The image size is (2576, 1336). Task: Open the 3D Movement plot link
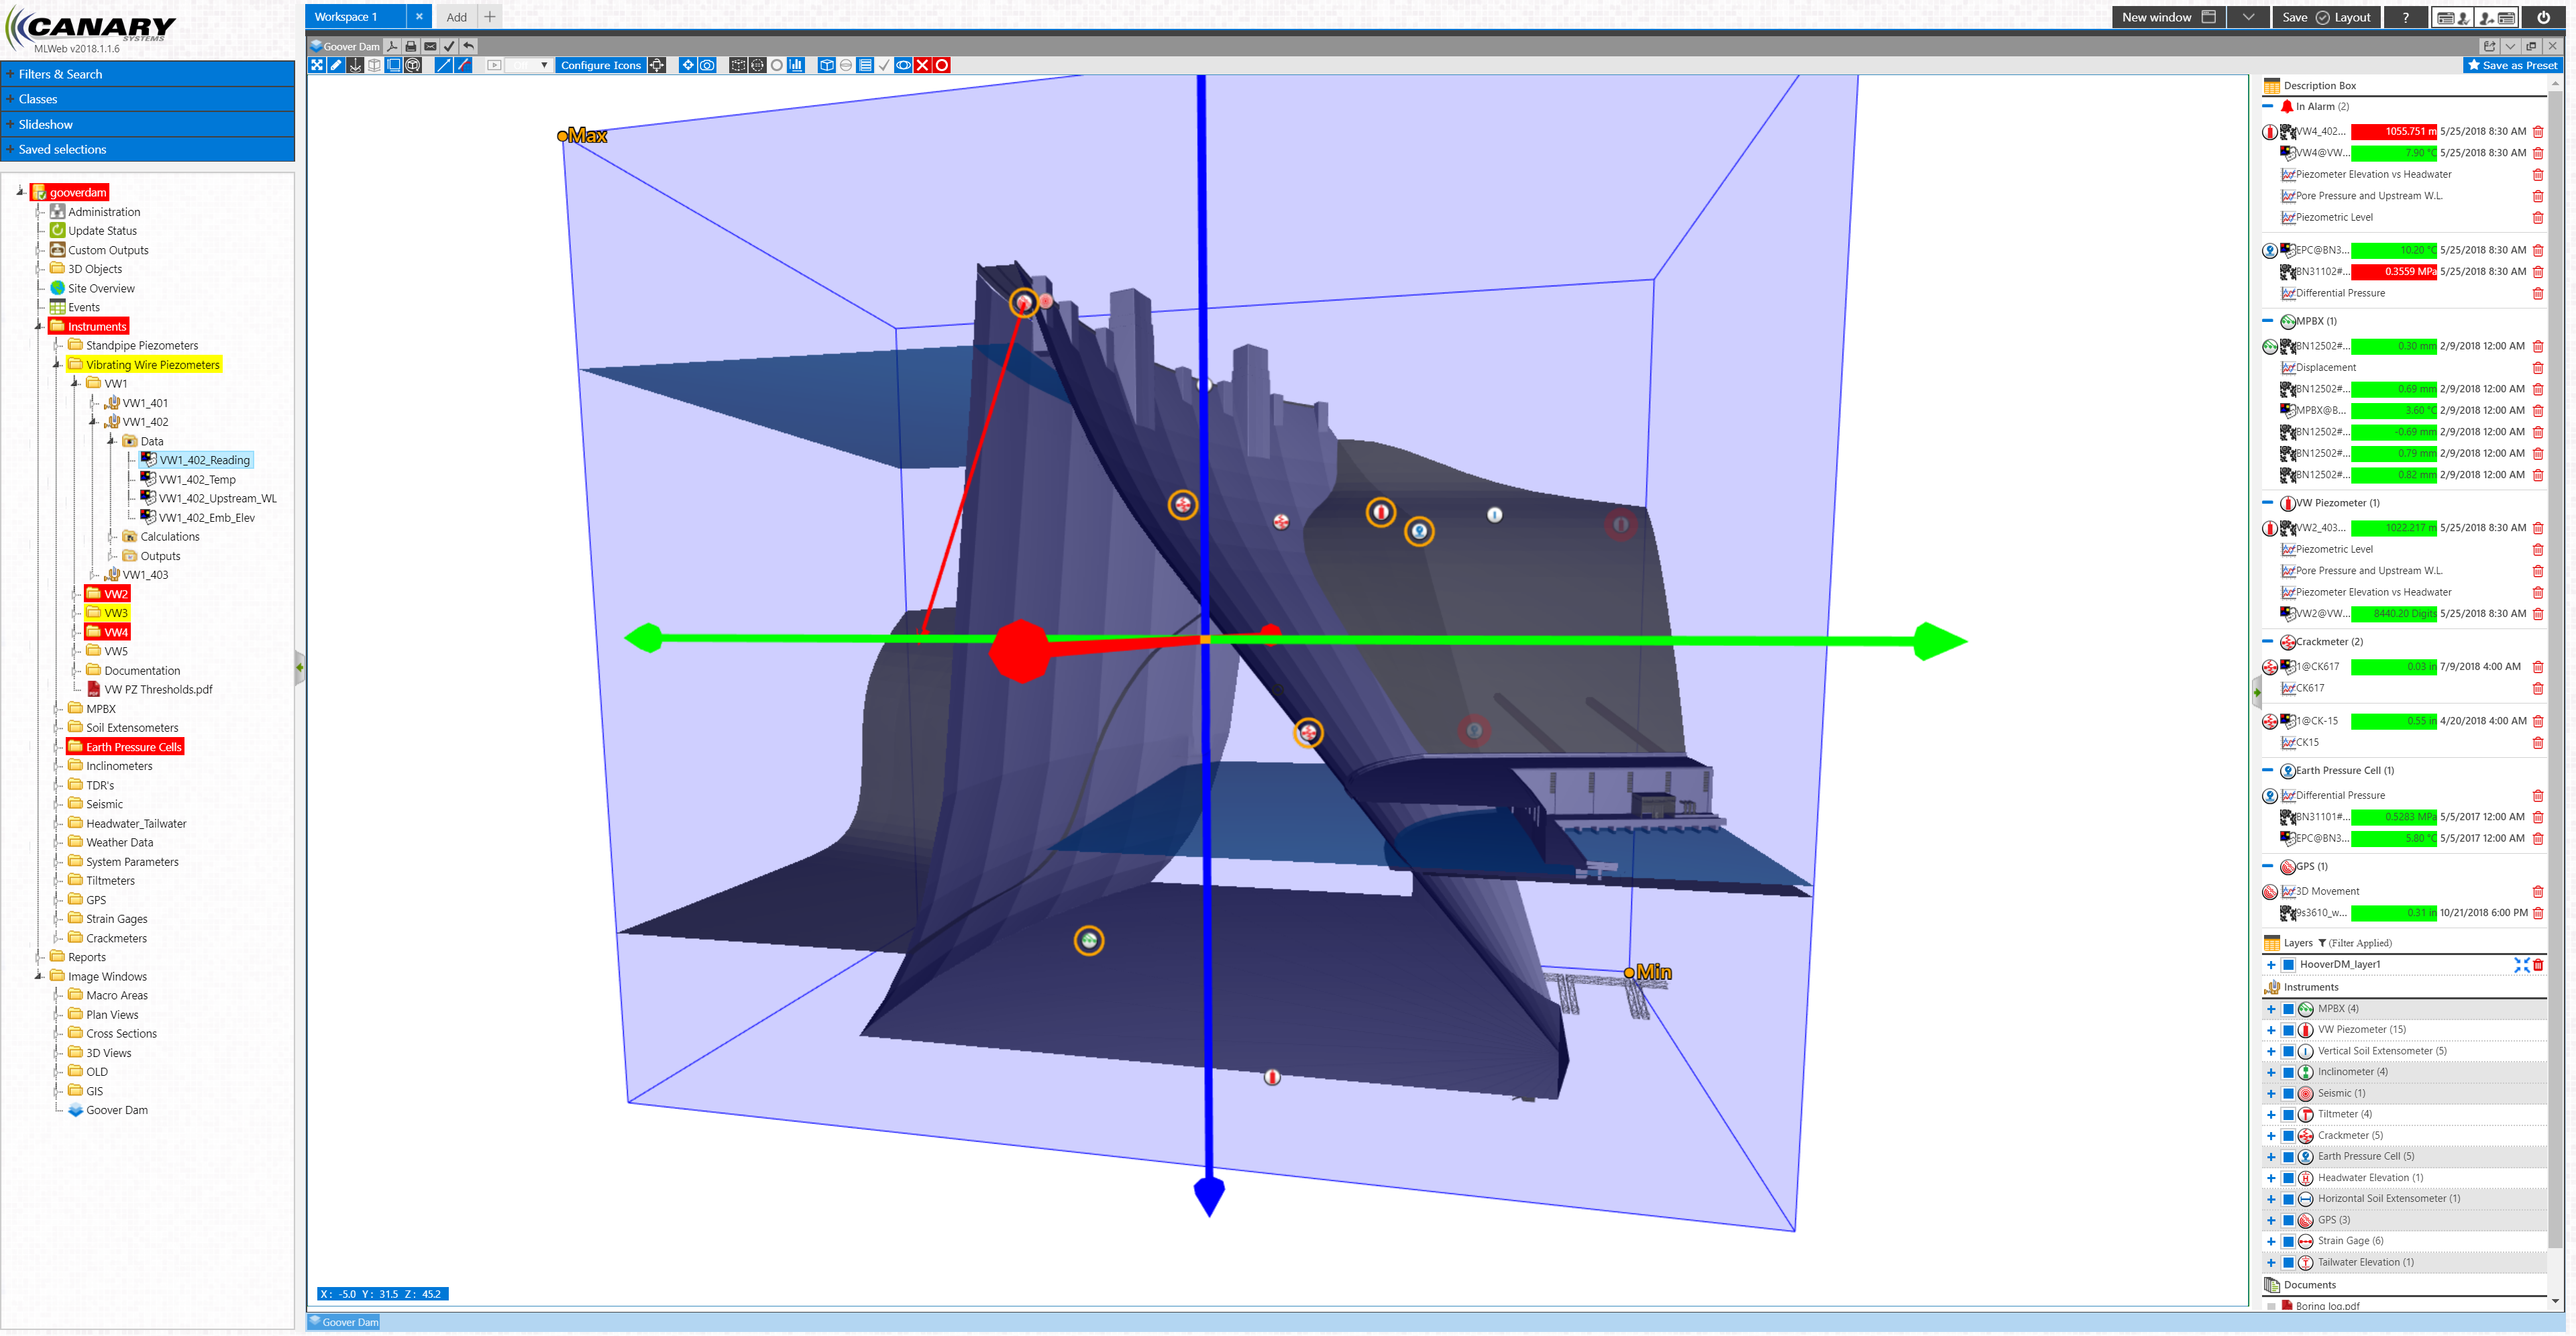tap(2327, 892)
